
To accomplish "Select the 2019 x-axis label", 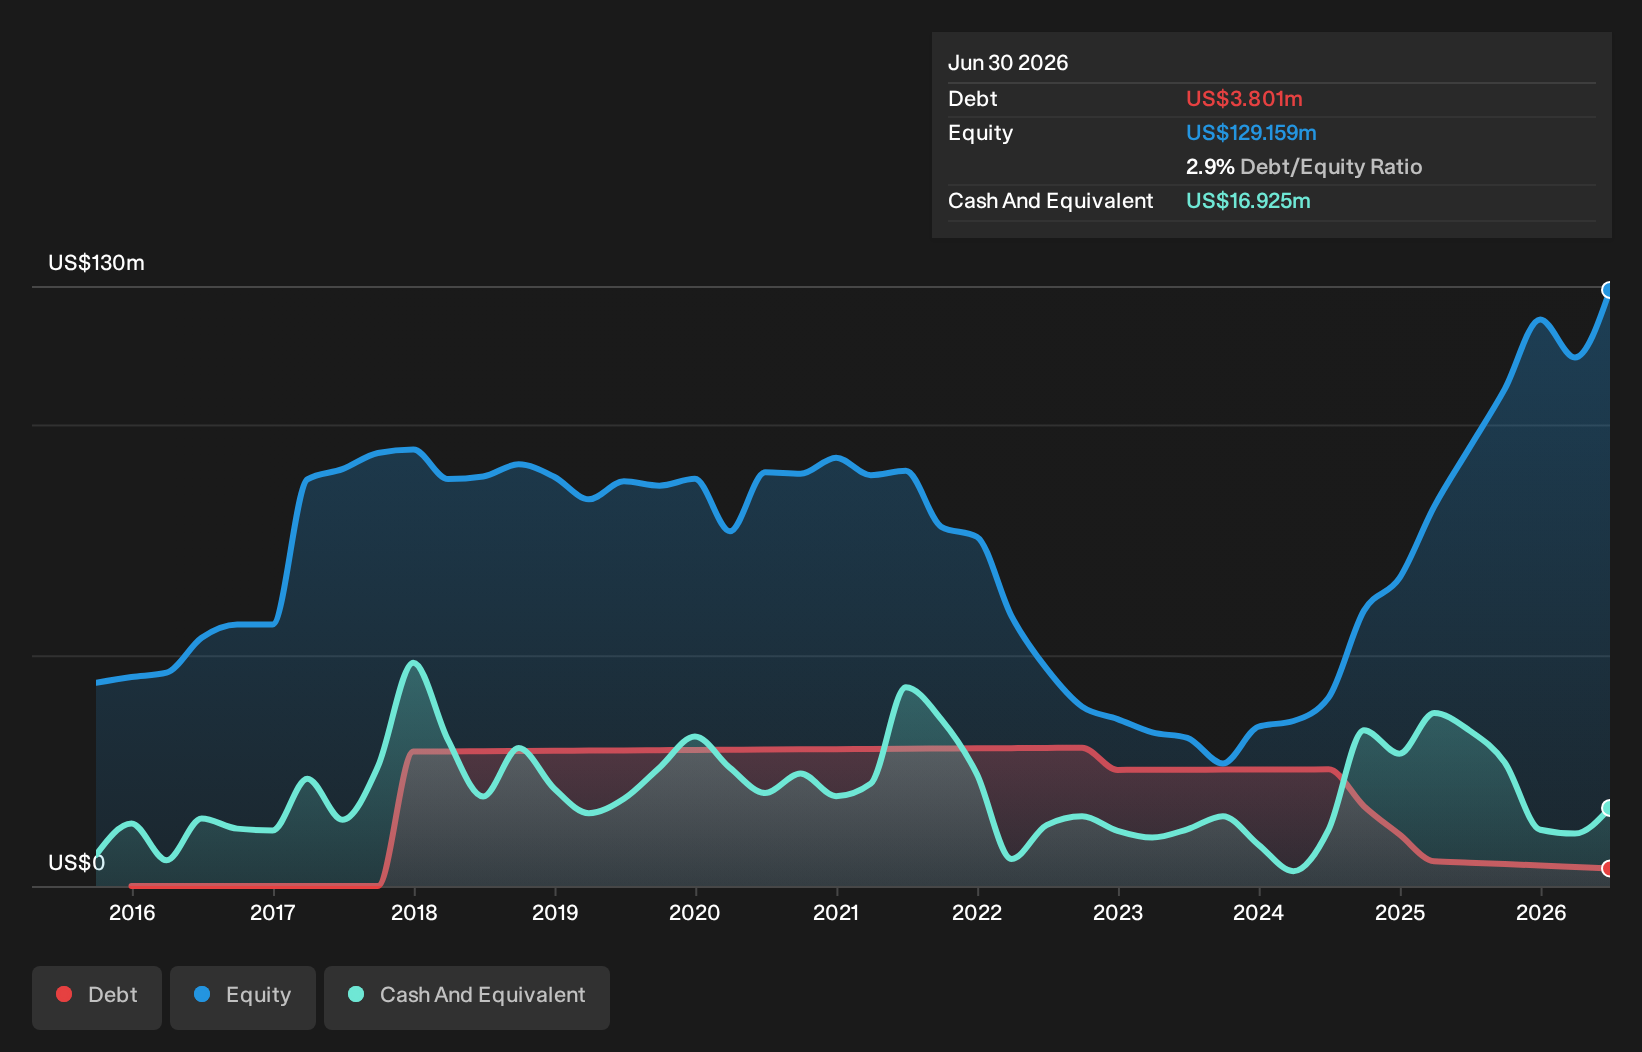I will [x=555, y=912].
